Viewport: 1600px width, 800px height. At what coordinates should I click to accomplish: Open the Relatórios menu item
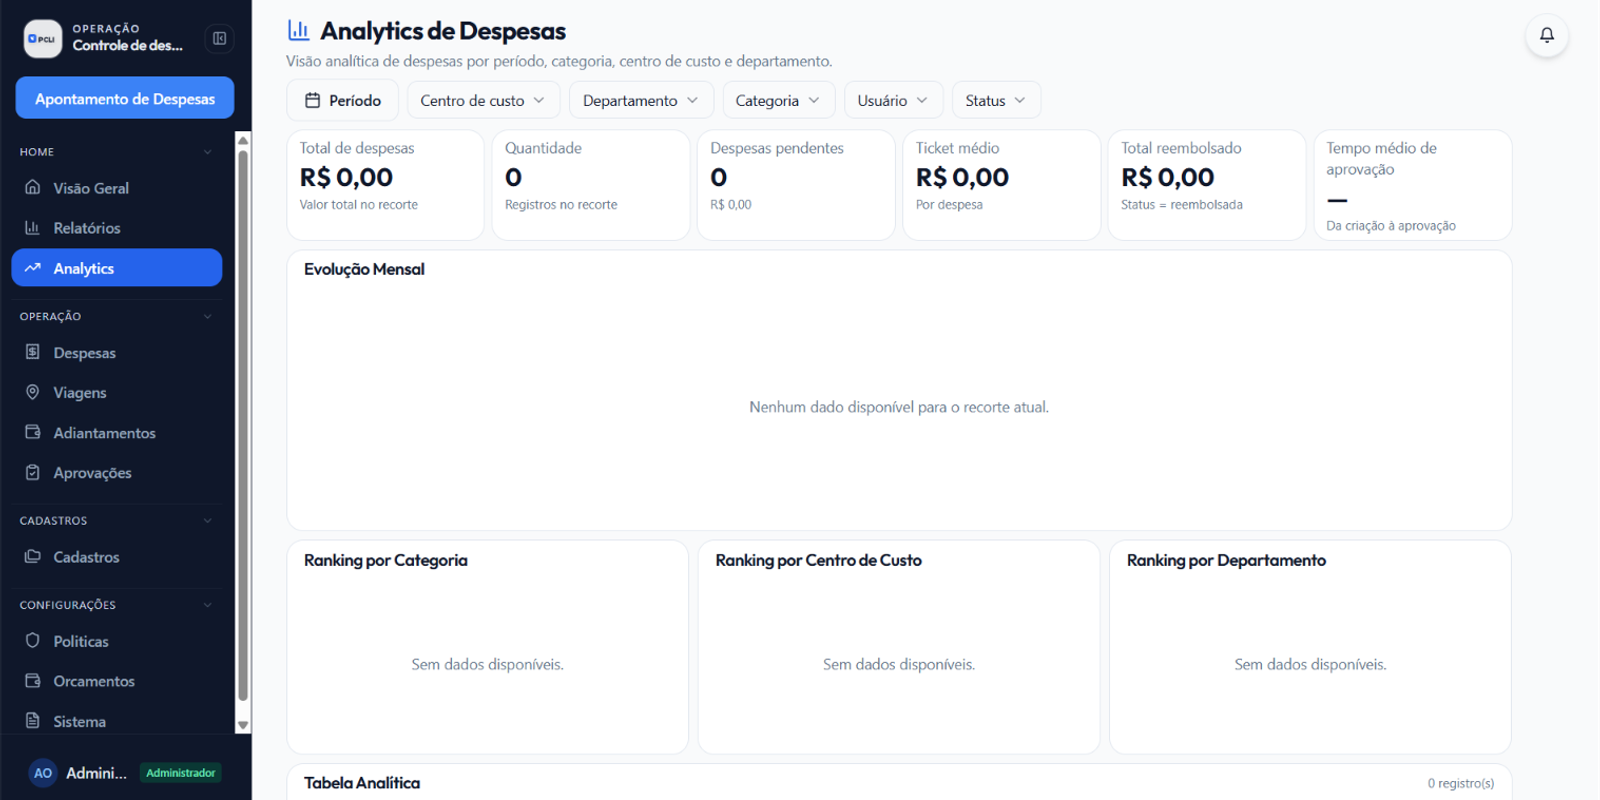tap(116, 227)
